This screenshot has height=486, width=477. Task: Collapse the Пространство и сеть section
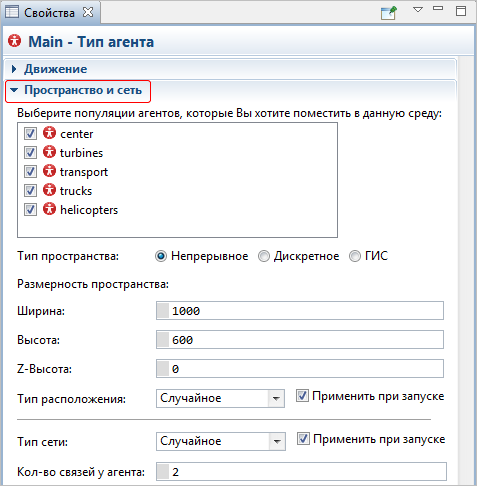(x=14, y=90)
